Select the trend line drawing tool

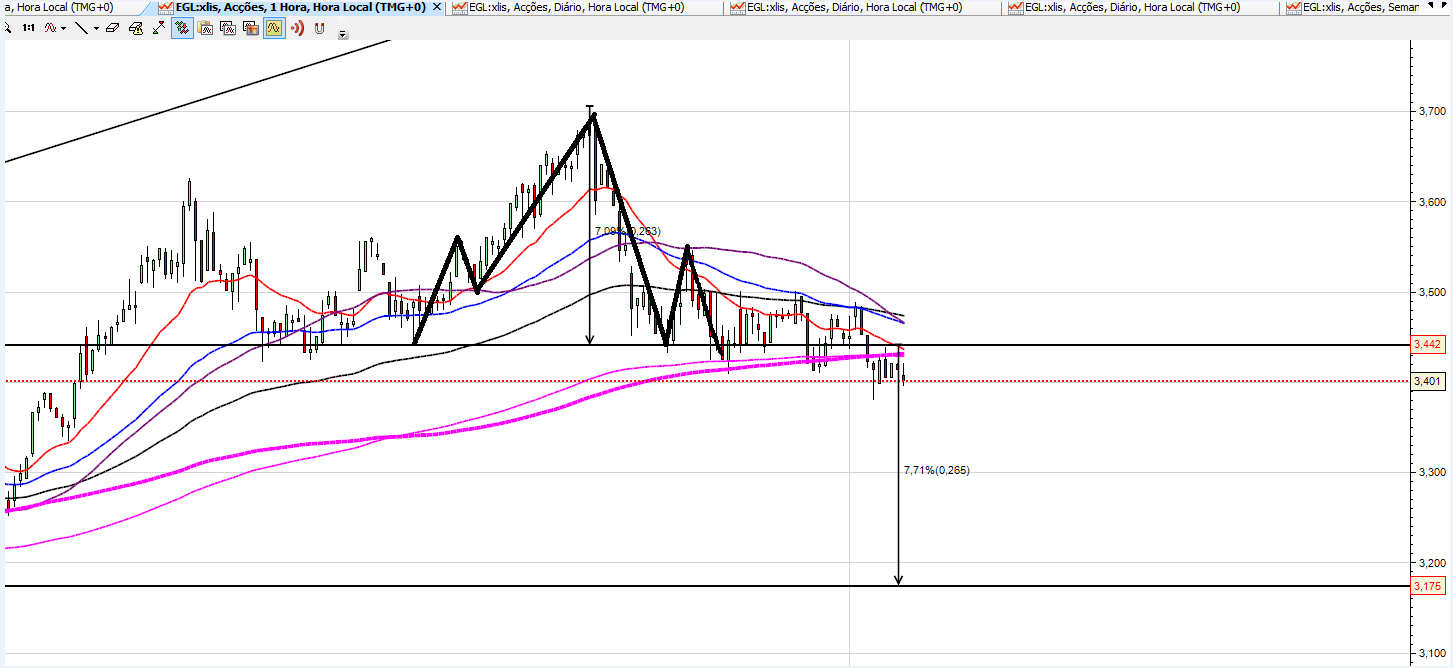(x=82, y=28)
